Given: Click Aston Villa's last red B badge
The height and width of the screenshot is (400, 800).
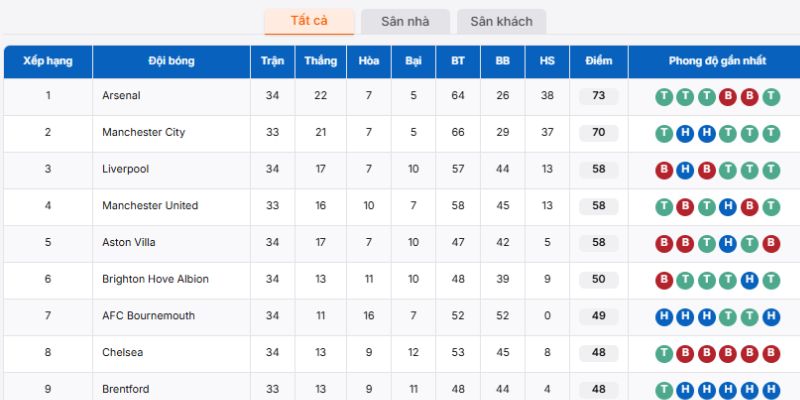Looking at the screenshot, I should pyautogui.click(x=771, y=244).
